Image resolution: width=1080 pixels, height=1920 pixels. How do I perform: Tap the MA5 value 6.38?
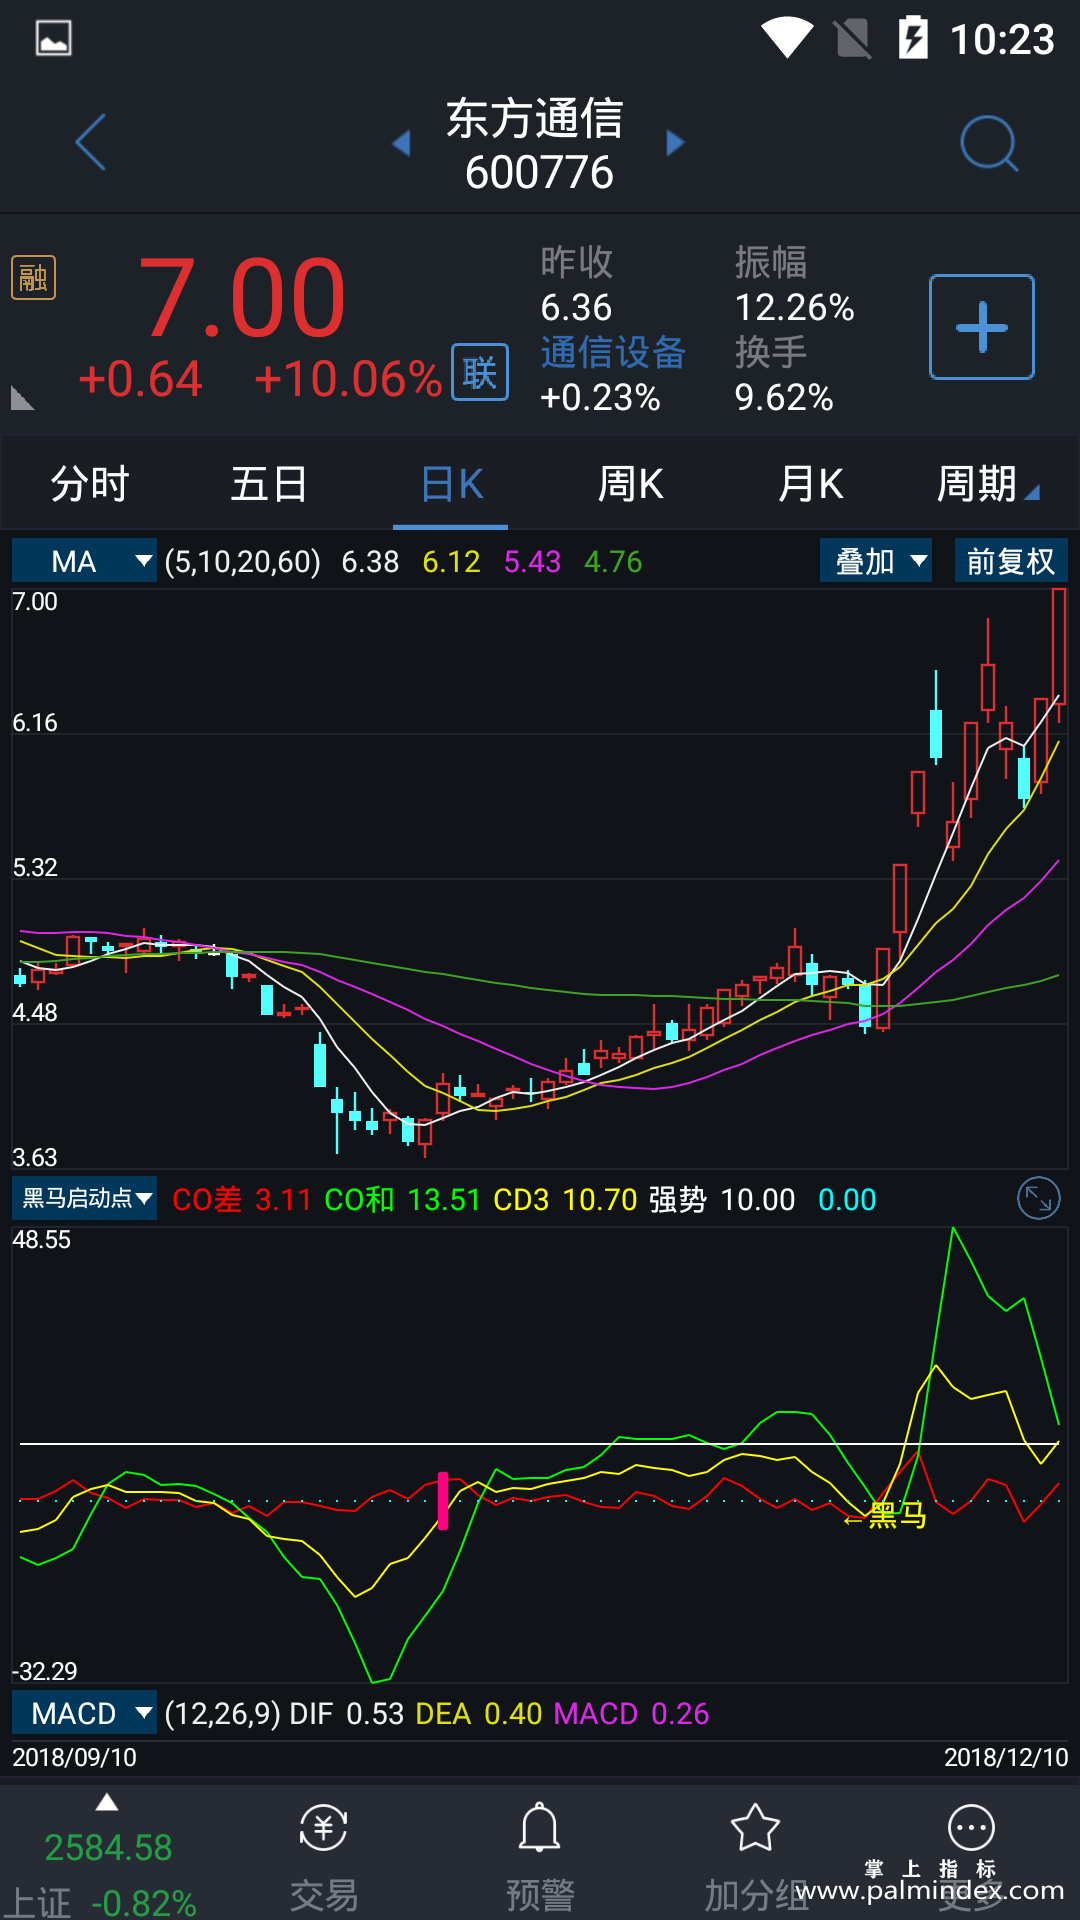point(370,562)
